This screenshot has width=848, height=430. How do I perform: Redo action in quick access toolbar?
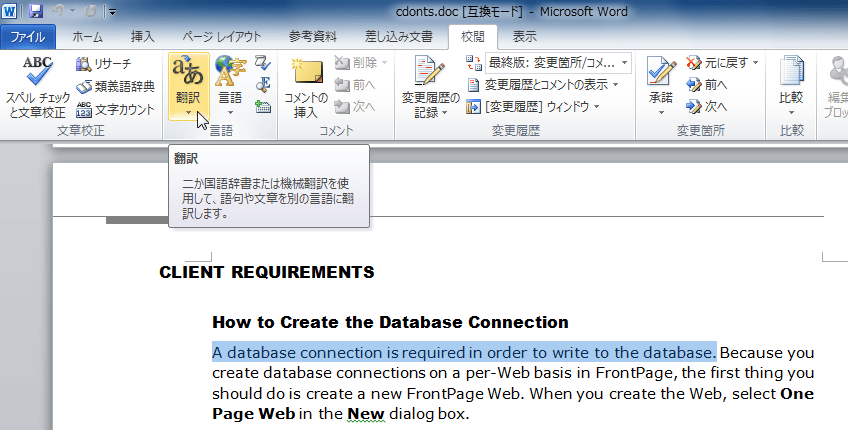(90, 11)
